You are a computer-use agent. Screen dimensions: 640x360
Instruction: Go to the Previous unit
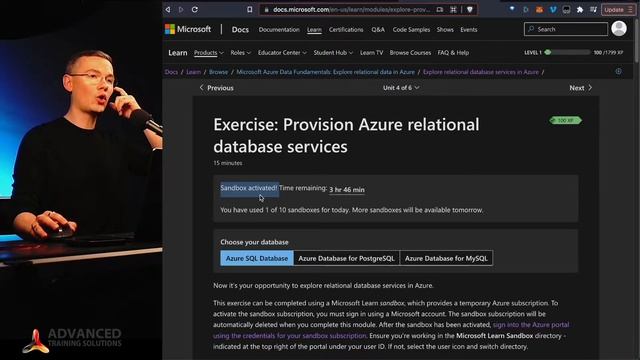216,88
